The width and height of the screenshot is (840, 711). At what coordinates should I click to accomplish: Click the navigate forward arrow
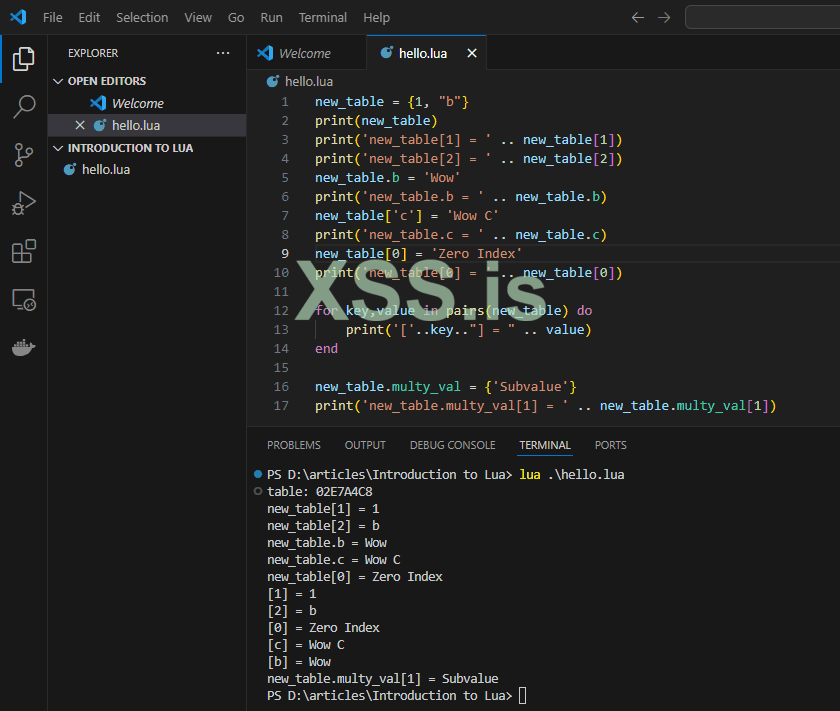point(664,17)
